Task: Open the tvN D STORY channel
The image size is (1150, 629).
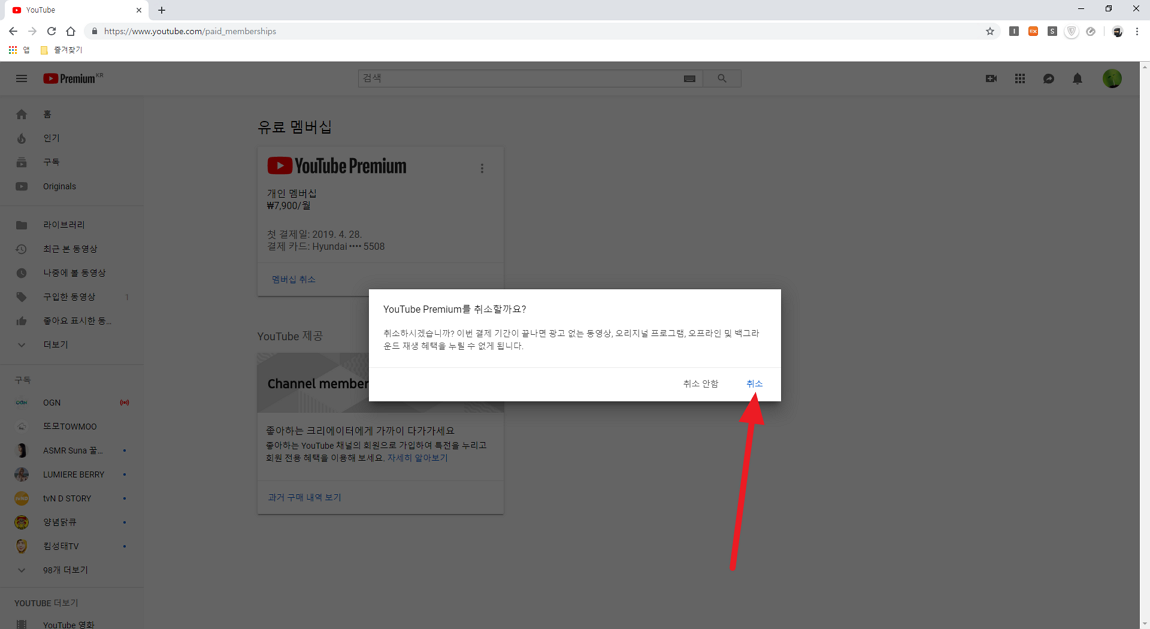Action: click(71, 499)
